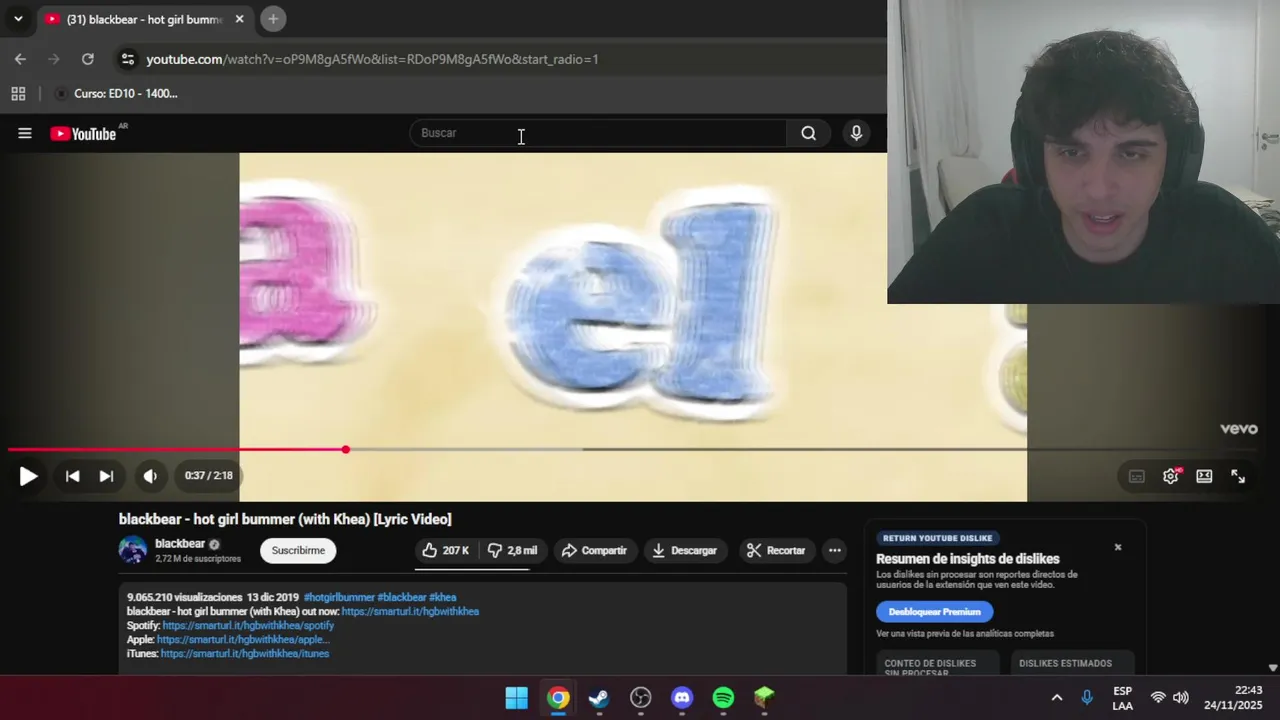The width and height of the screenshot is (1280, 720).
Task: Click the Recortar clip button
Action: (776, 550)
